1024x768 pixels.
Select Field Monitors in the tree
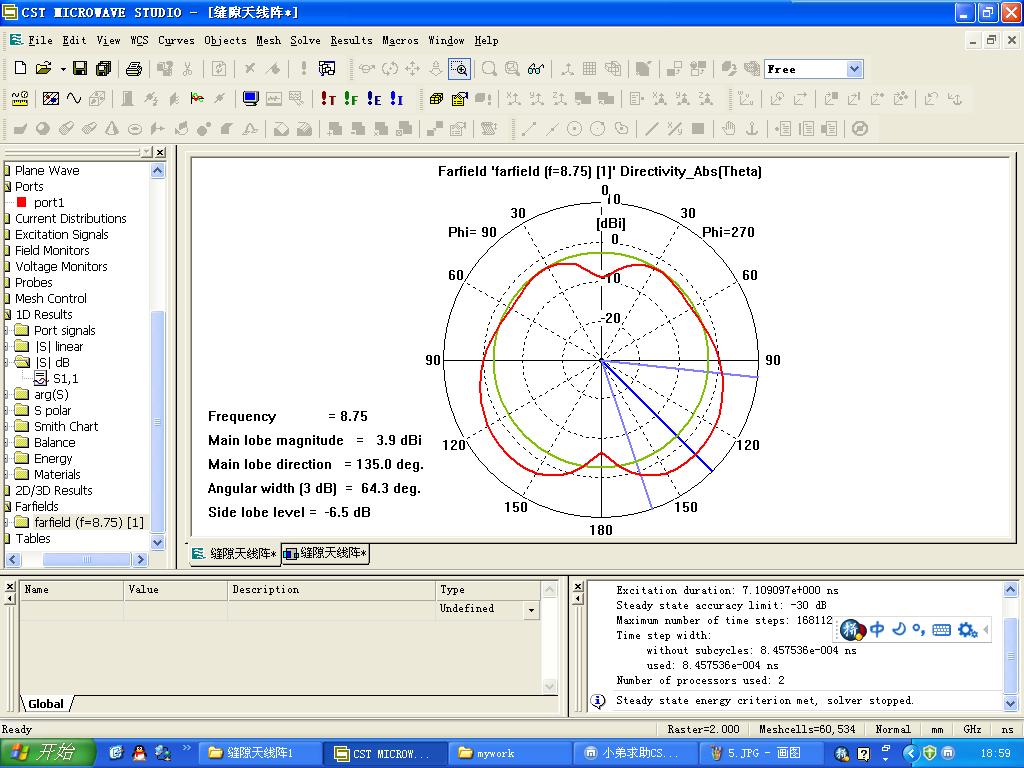[x=52, y=250]
